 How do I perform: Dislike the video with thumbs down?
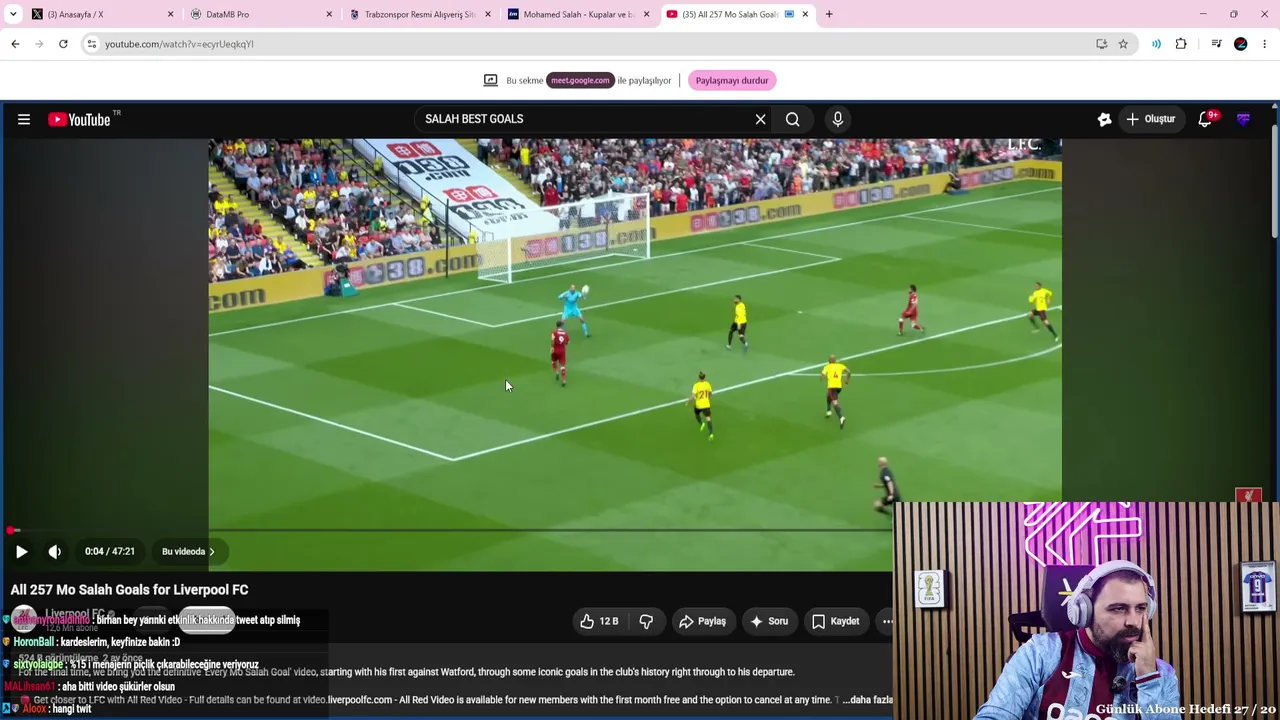pyautogui.click(x=646, y=621)
